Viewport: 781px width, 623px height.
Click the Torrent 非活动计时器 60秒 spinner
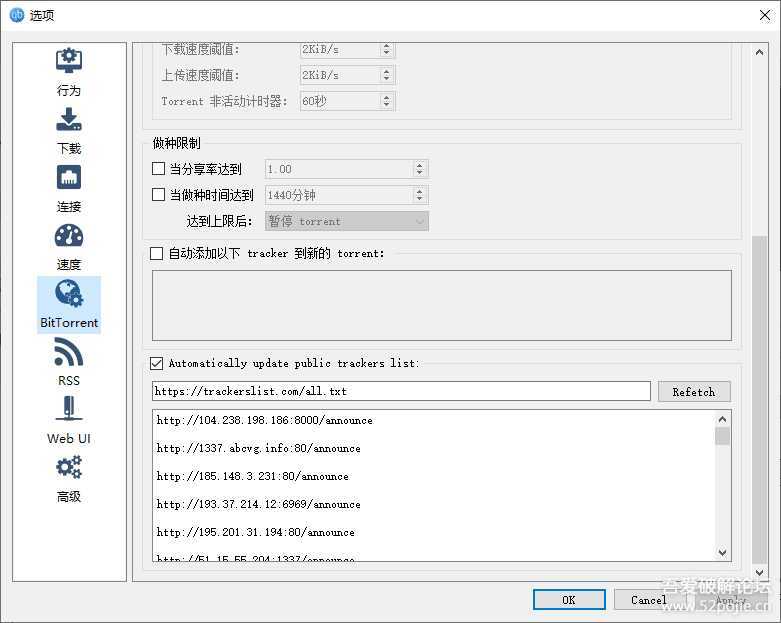338,101
